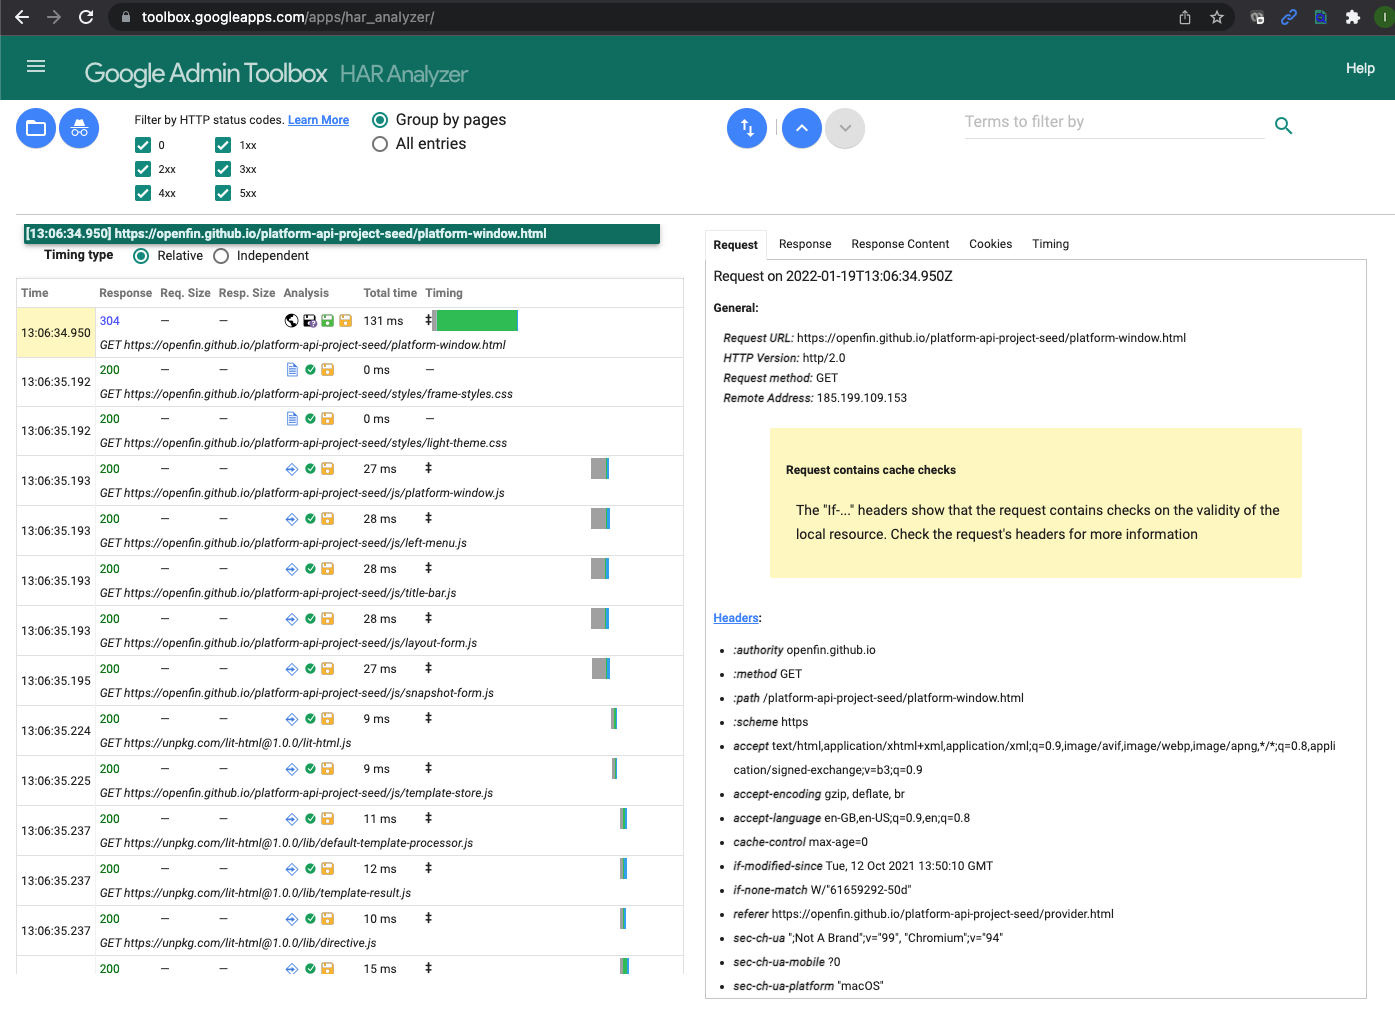Click the Headers link
The width and height of the screenshot is (1395, 1022).
coord(736,618)
